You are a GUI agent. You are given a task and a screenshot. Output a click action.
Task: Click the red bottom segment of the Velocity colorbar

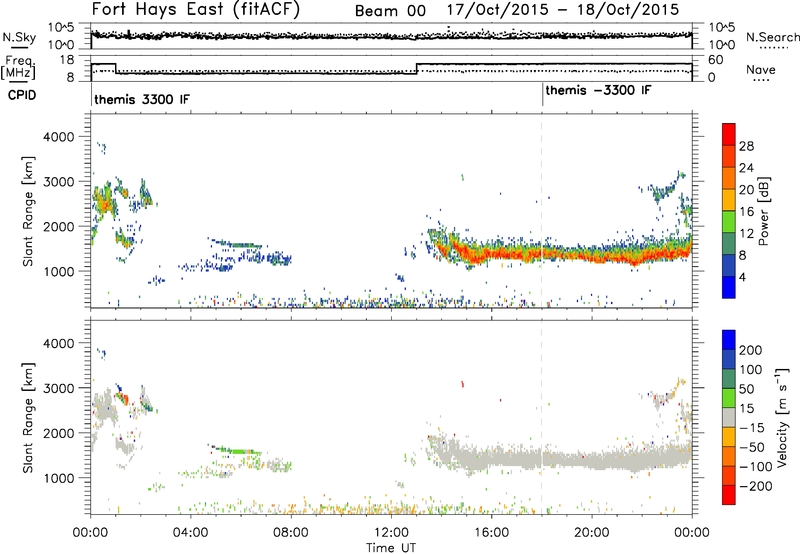(729, 495)
